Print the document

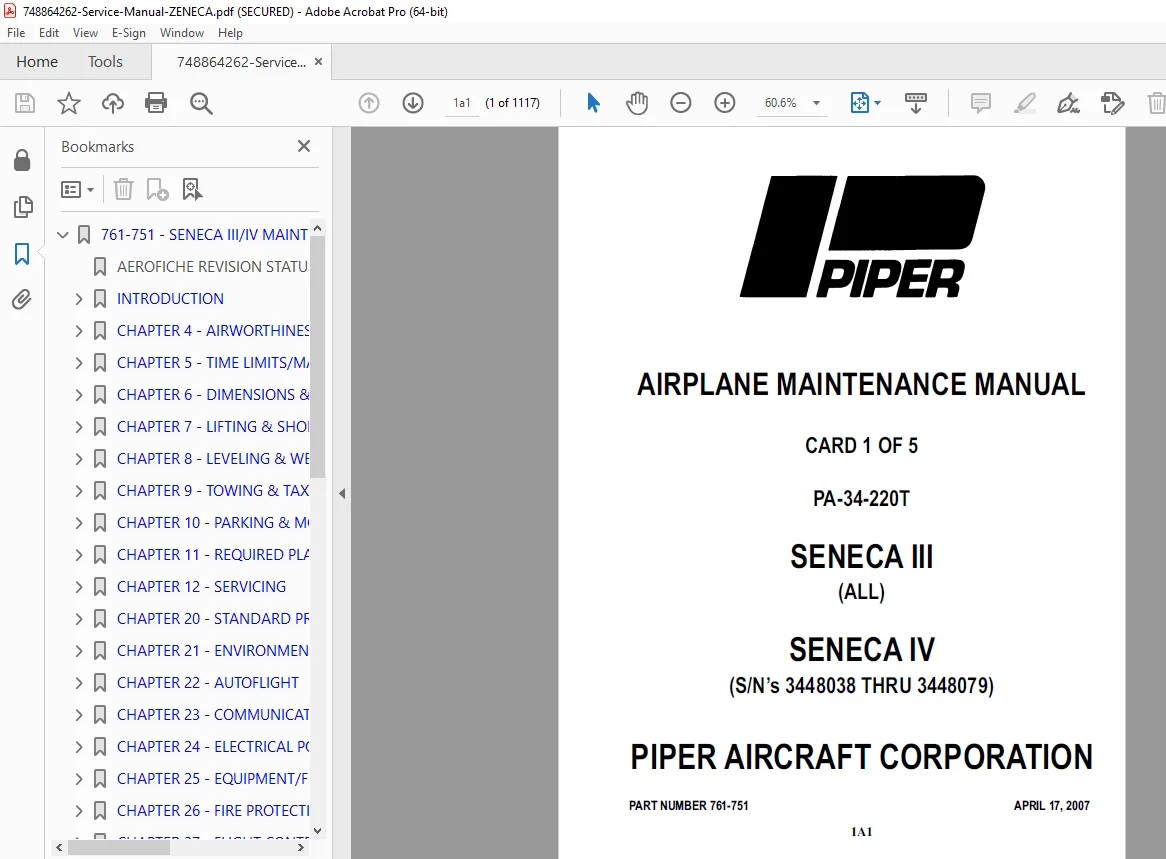coord(156,103)
